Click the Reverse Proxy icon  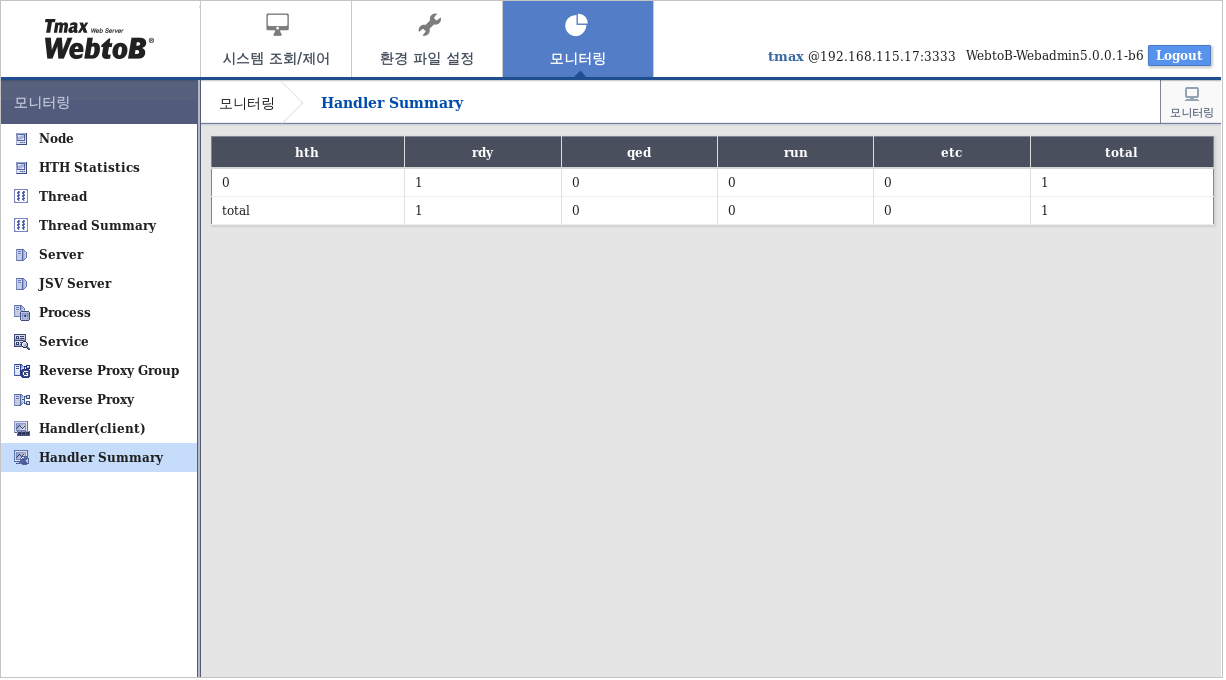21,400
